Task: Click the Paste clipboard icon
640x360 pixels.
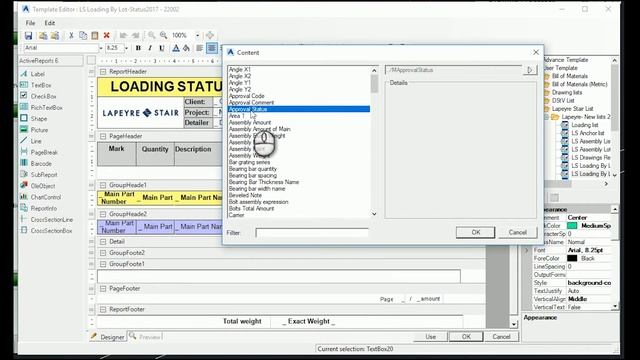Action: point(95,36)
